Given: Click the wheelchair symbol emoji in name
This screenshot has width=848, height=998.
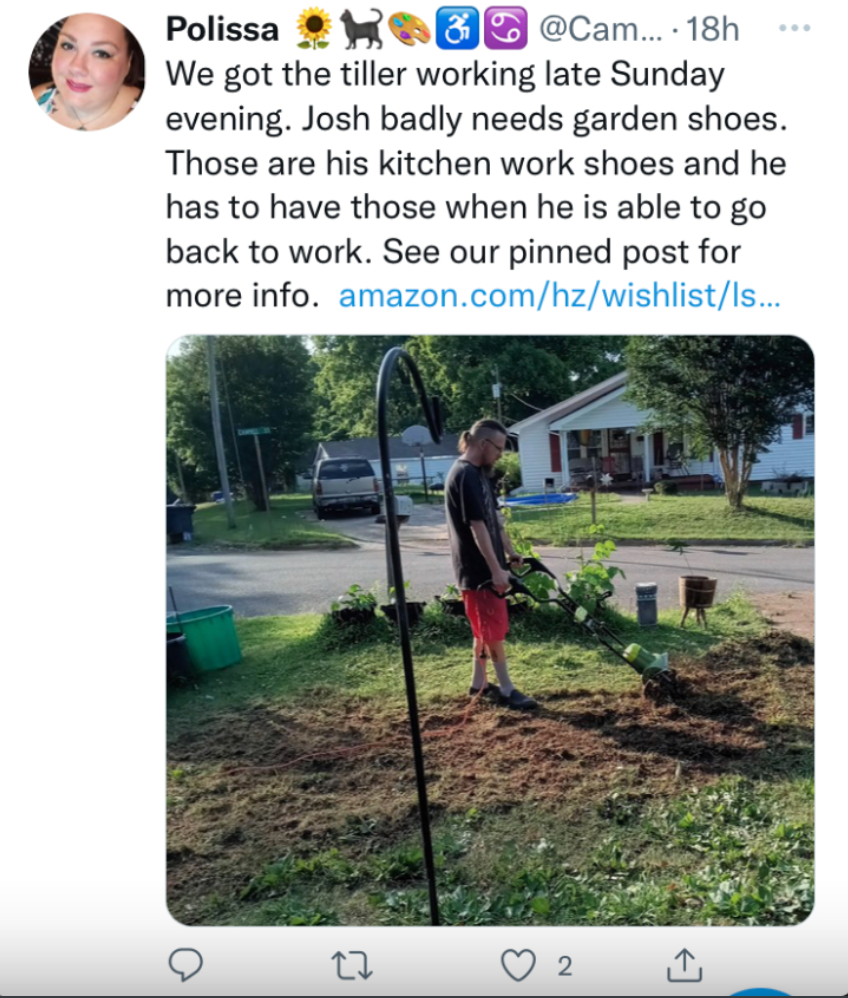Looking at the screenshot, I should click(x=456, y=29).
